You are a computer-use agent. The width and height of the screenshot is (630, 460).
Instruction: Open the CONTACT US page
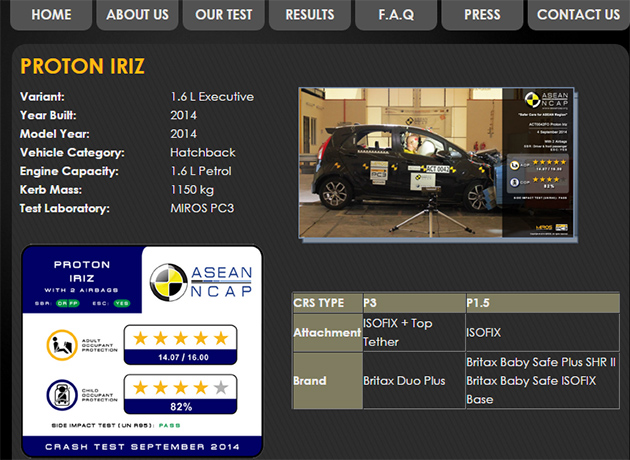click(578, 15)
